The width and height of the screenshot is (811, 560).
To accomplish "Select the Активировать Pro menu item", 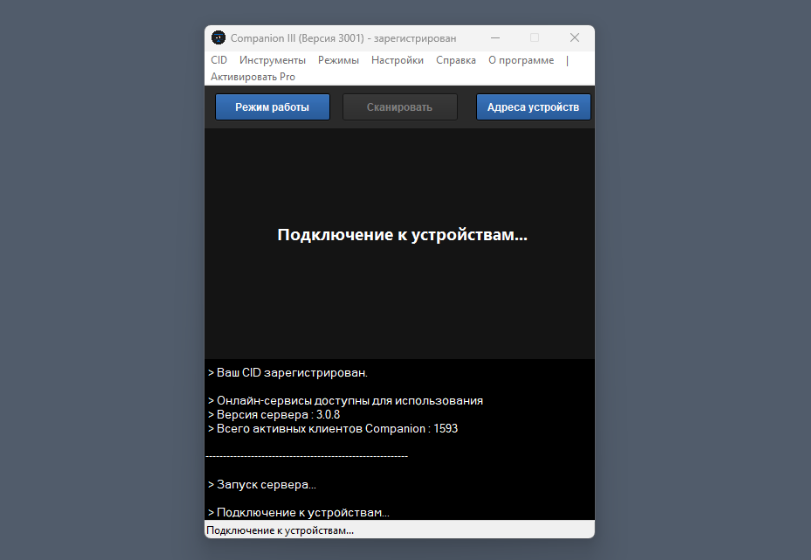I will coord(253,77).
